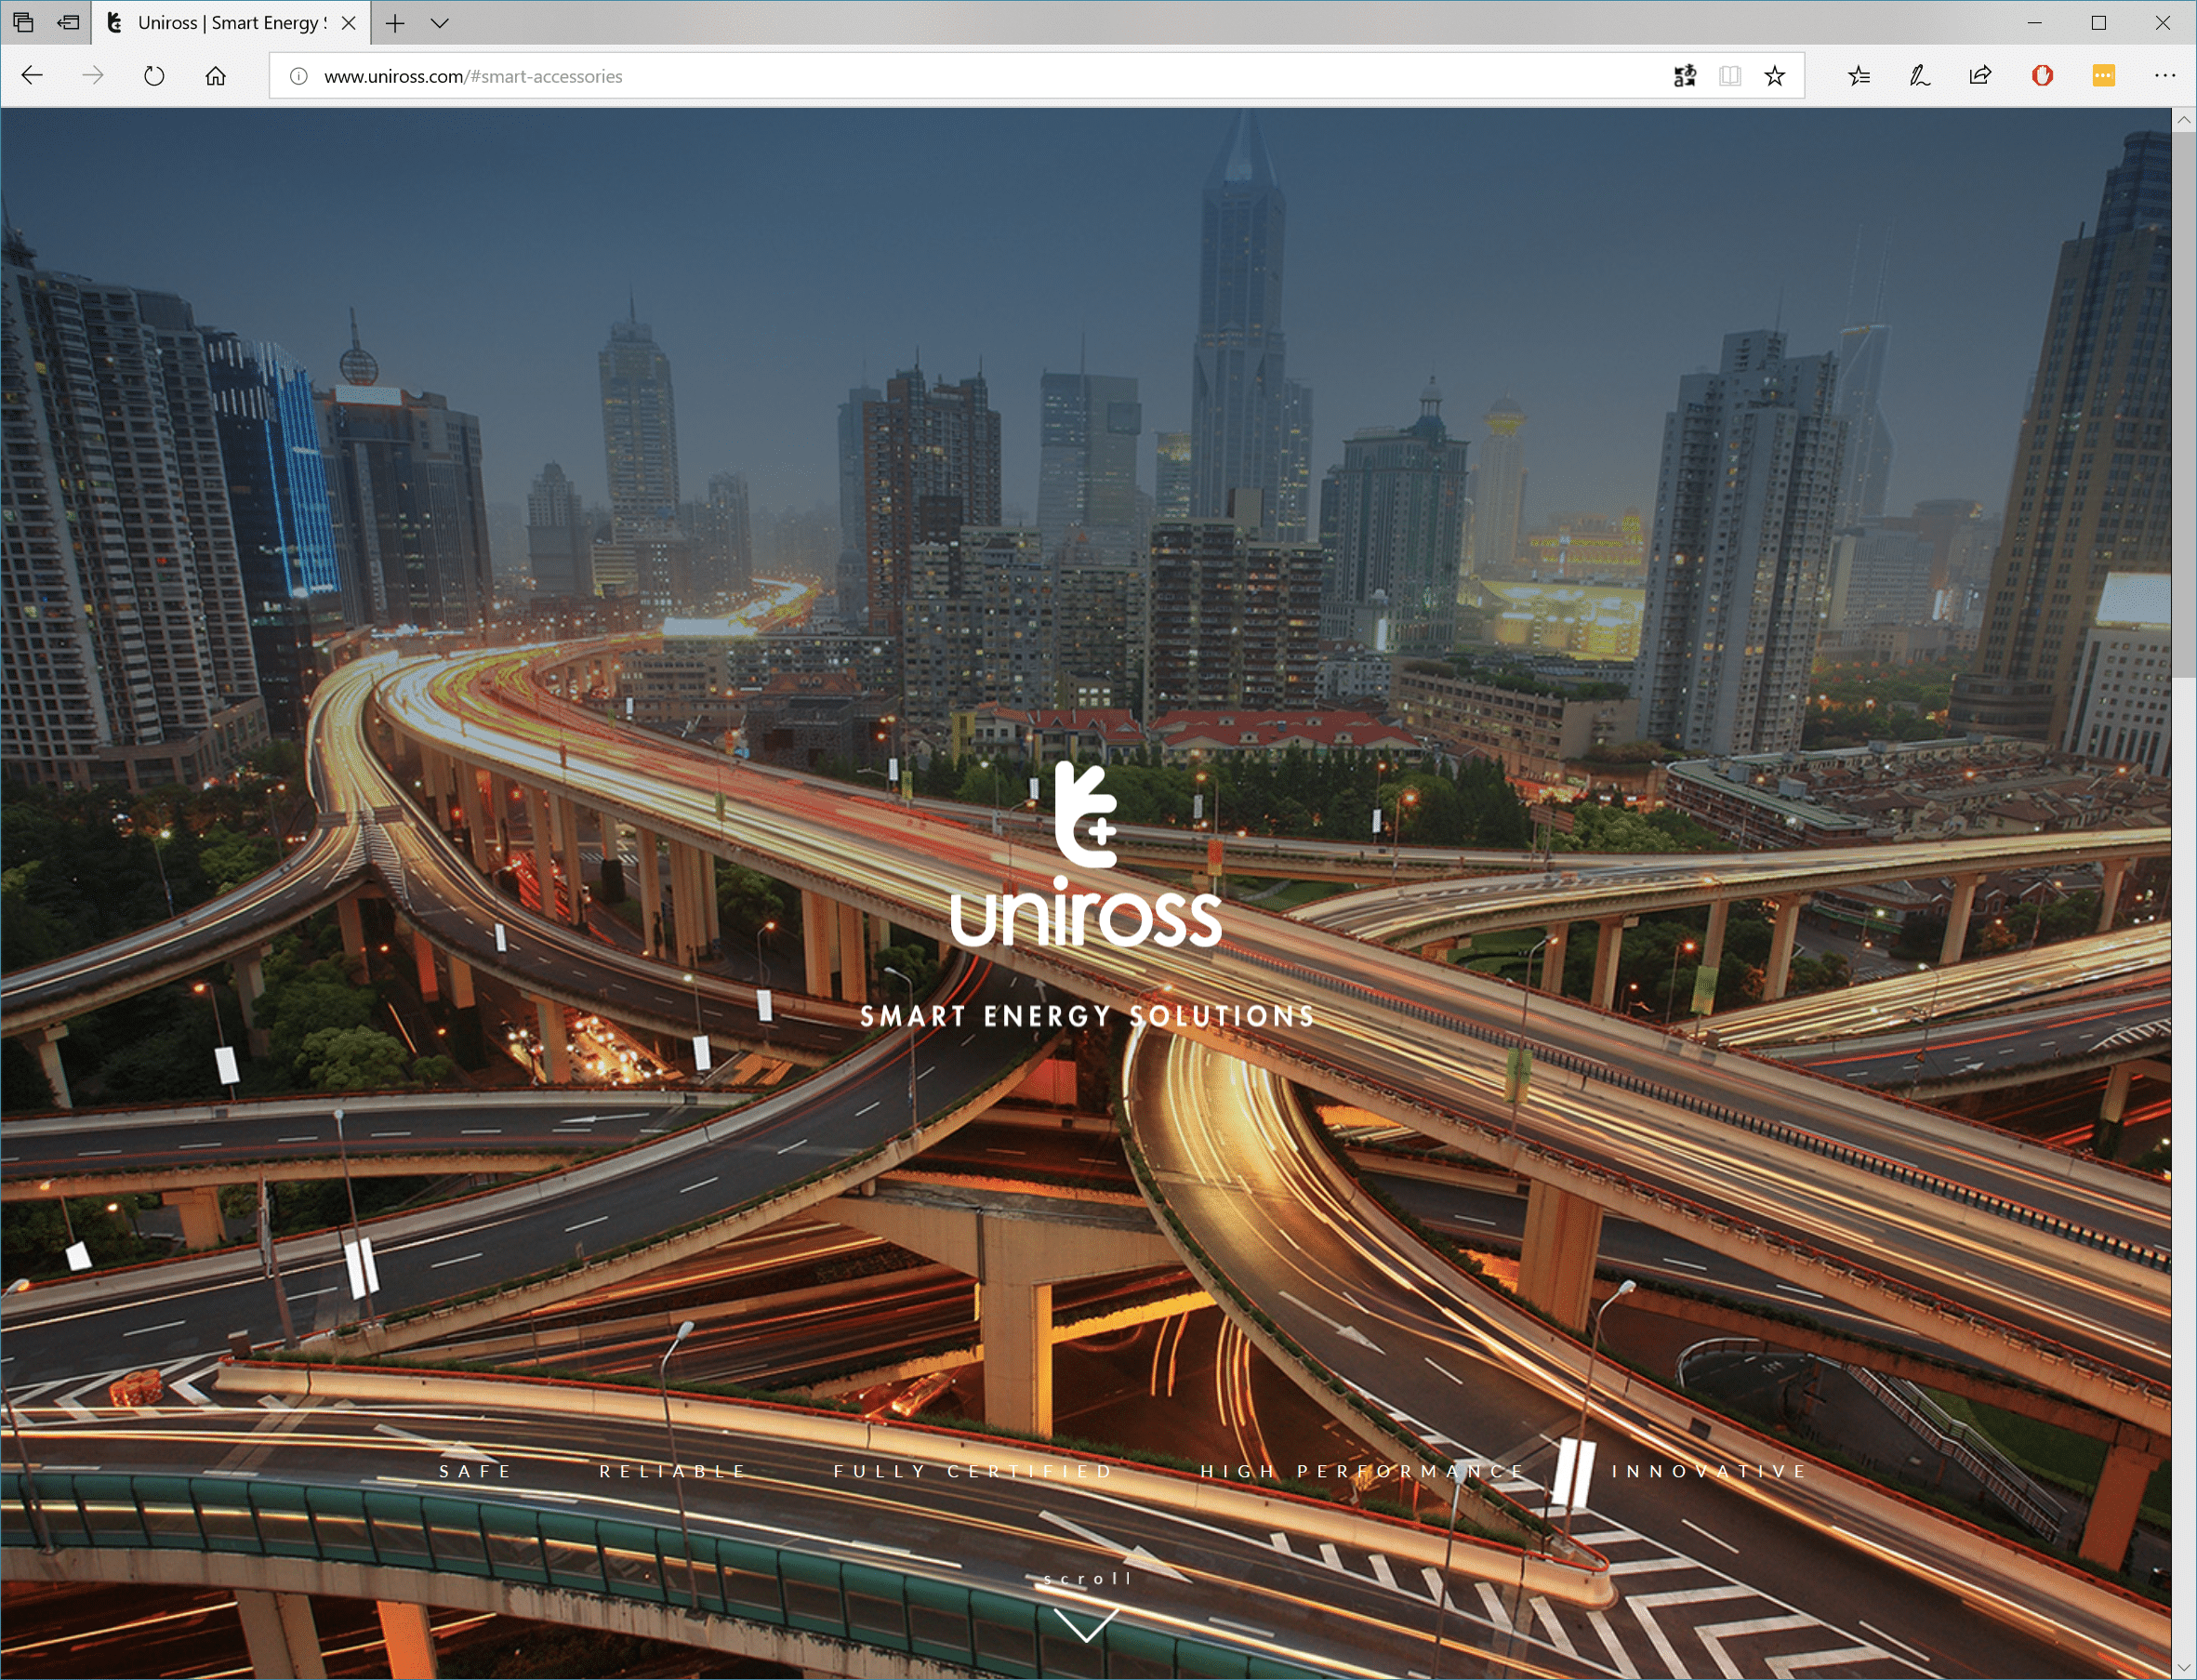Toggle reading view book icon

point(1729,76)
